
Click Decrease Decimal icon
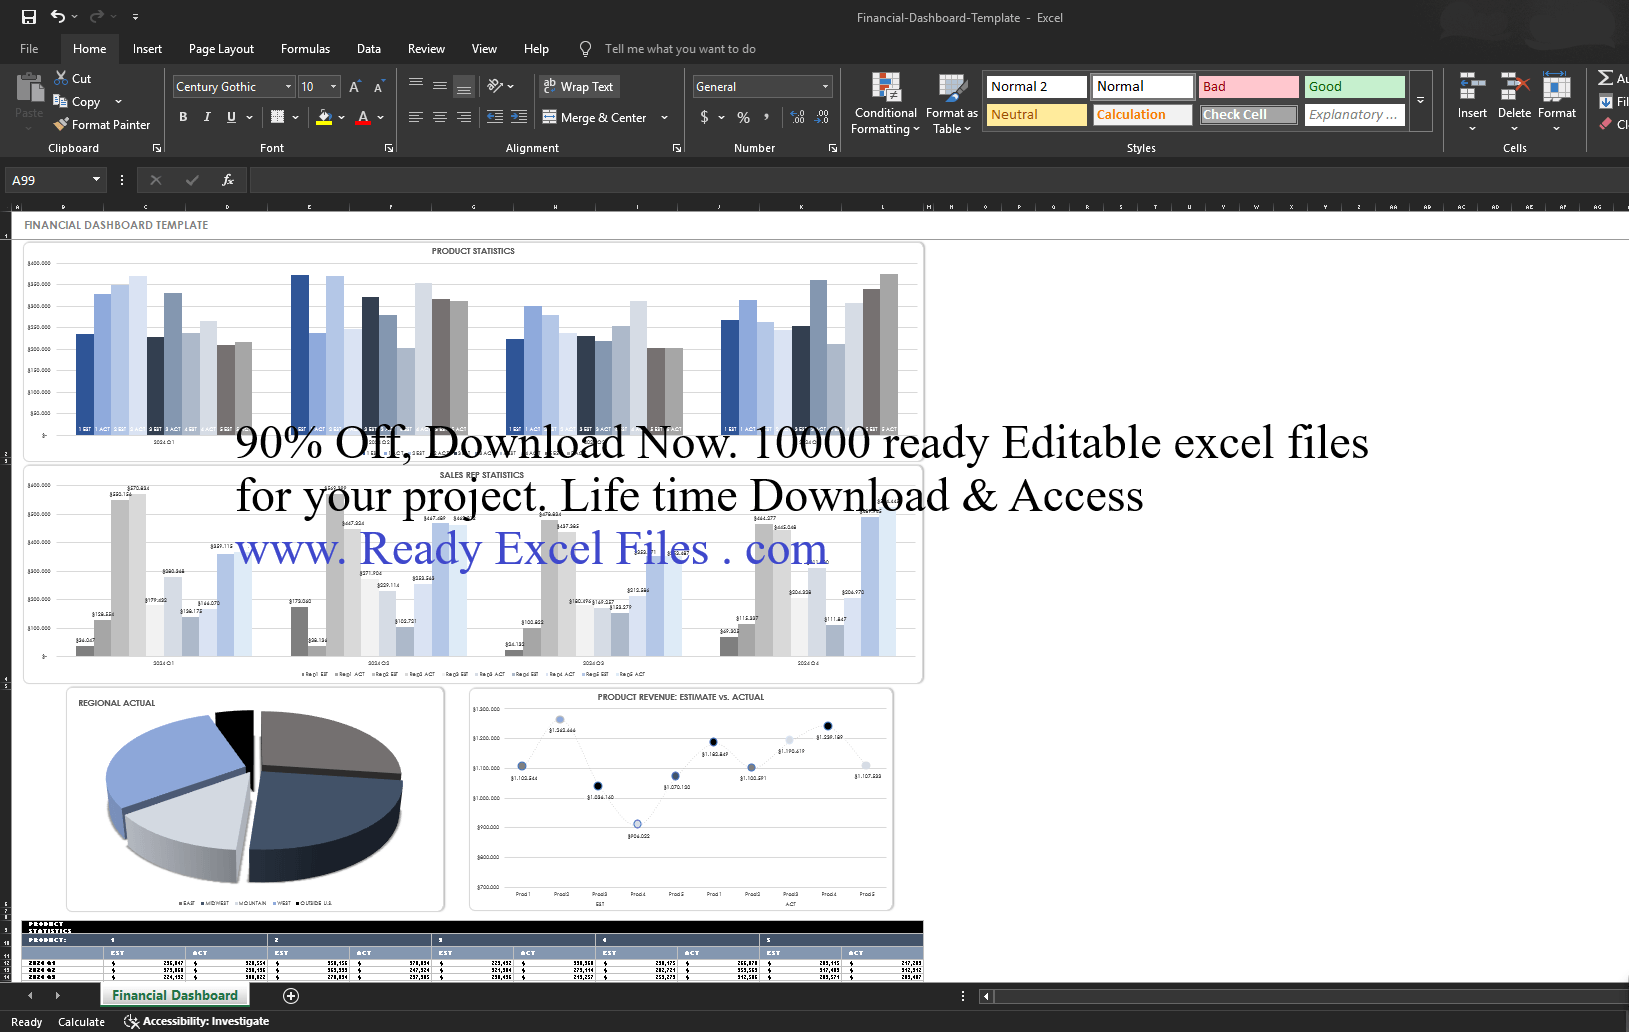tap(822, 117)
